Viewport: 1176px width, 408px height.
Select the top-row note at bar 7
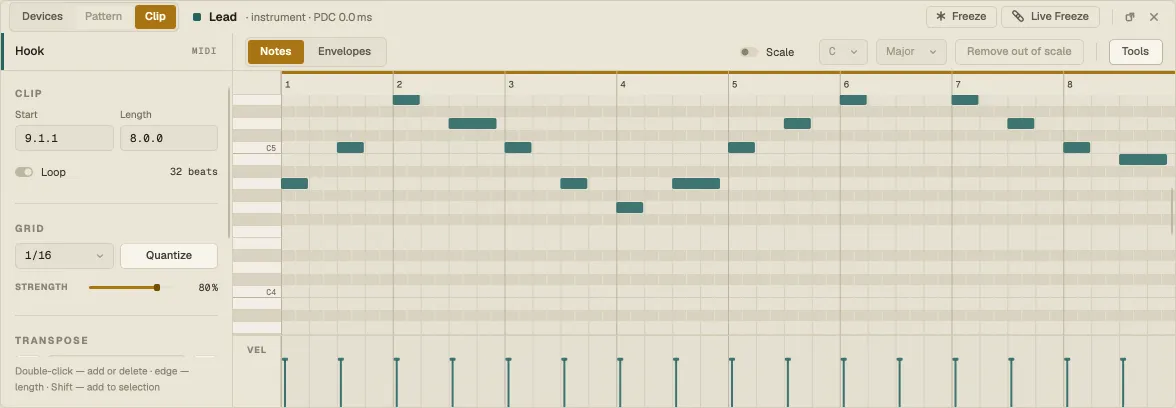[x=965, y=100]
